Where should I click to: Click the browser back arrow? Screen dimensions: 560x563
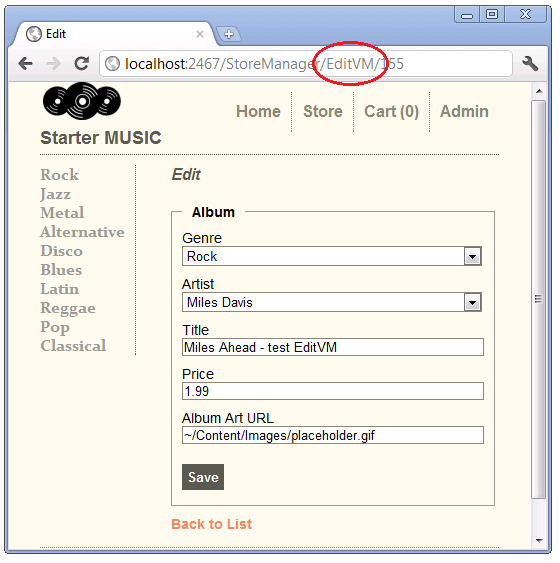coord(25,64)
